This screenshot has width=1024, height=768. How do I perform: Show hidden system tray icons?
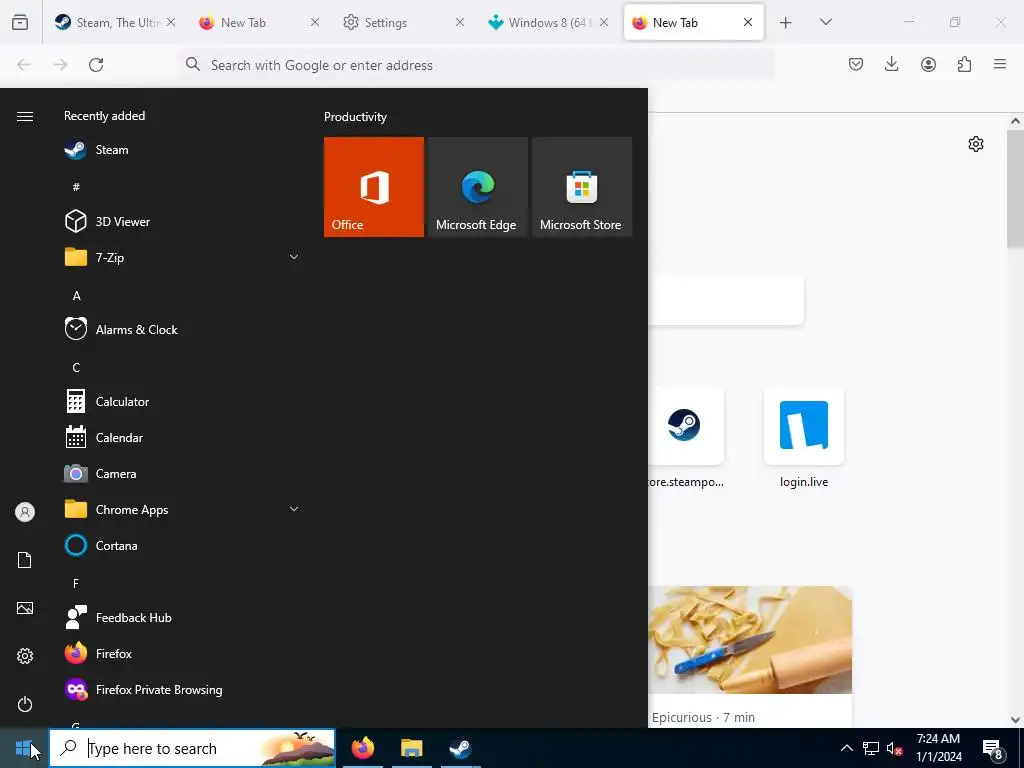(846, 748)
